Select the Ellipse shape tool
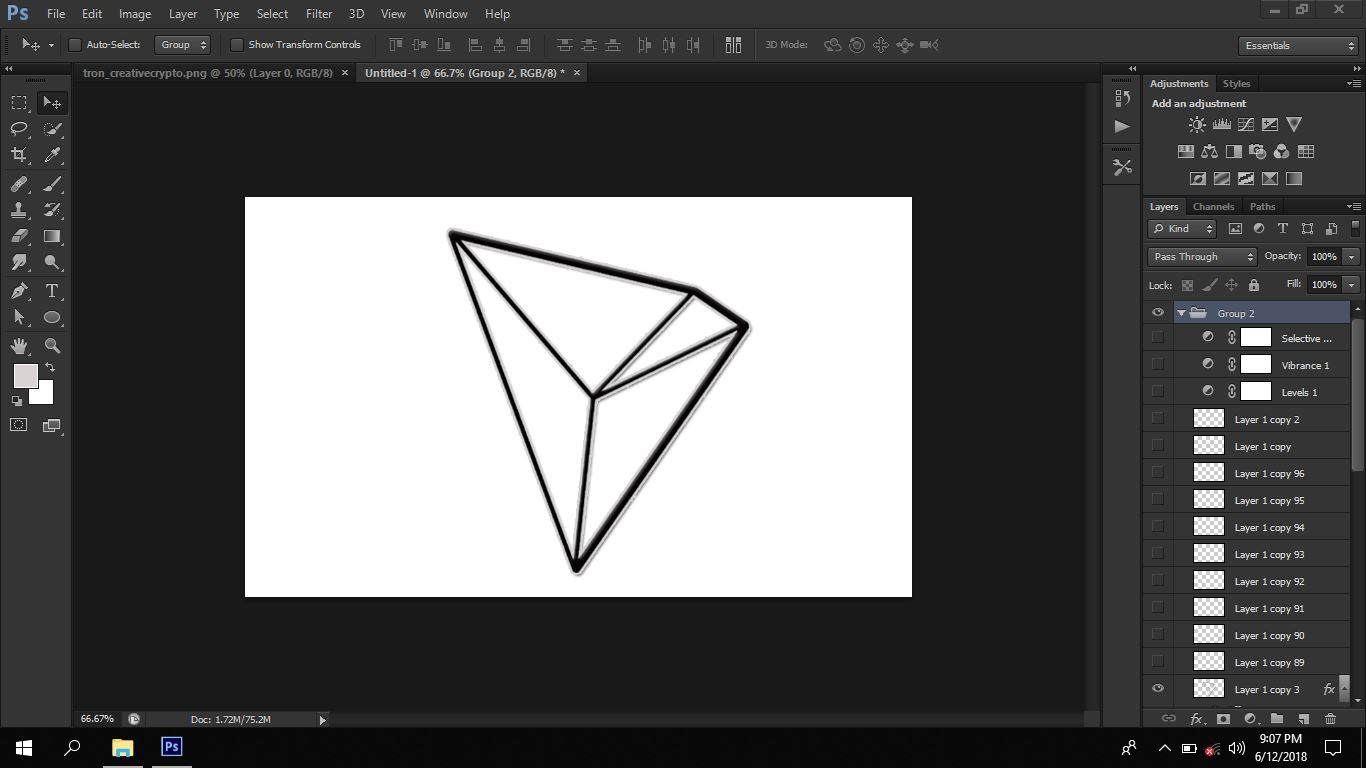 point(52,317)
